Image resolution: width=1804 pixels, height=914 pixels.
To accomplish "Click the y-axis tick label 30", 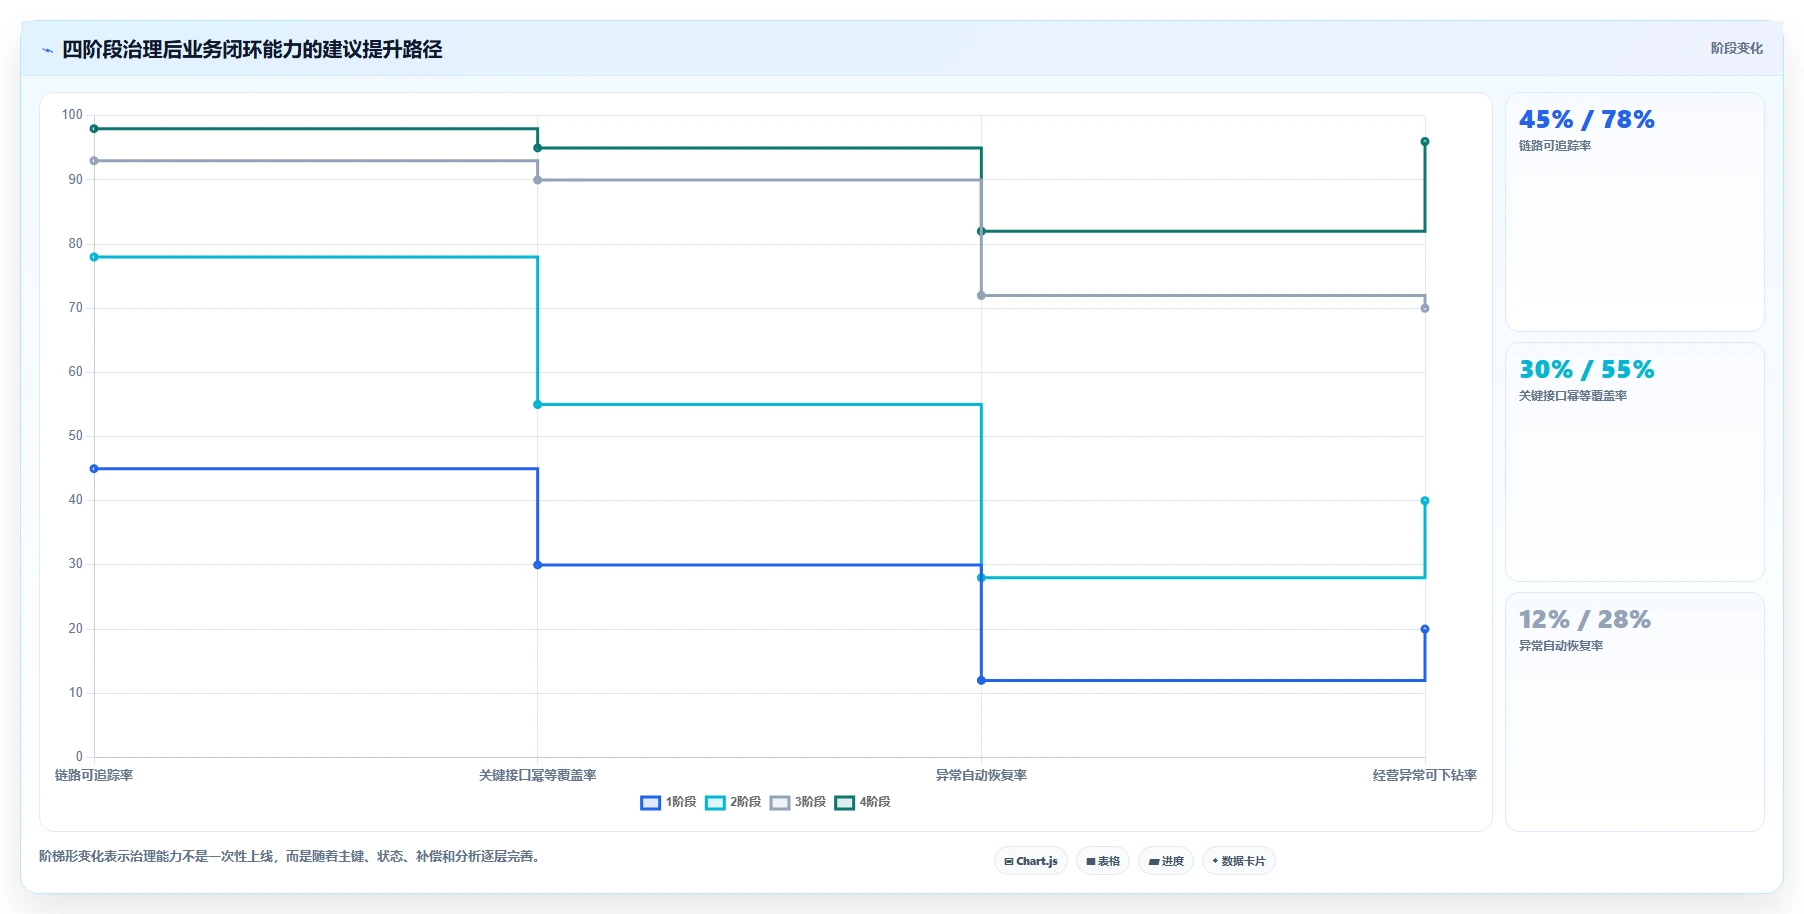I will point(76,564).
